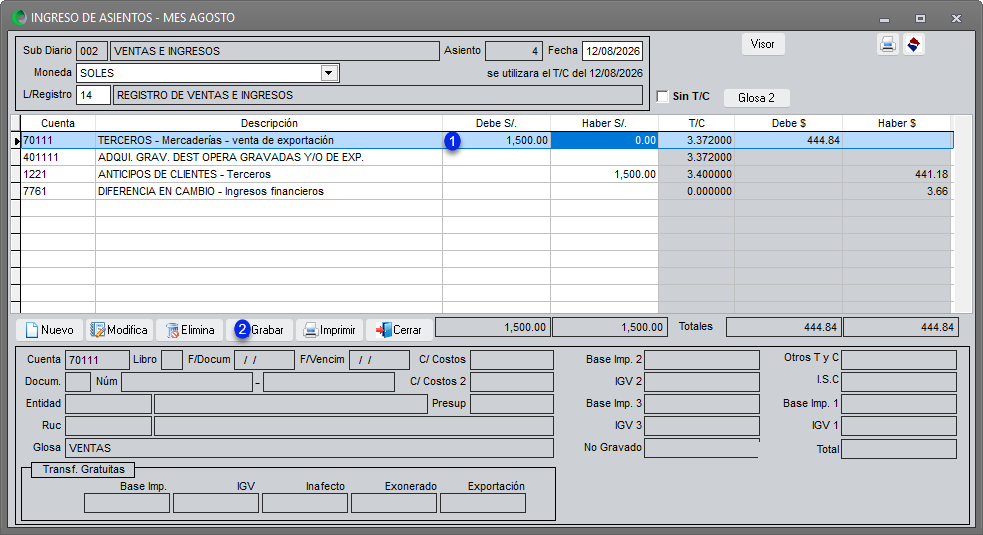Click the red-blue diamond icon
This screenshot has height=535, width=983.
coord(913,45)
